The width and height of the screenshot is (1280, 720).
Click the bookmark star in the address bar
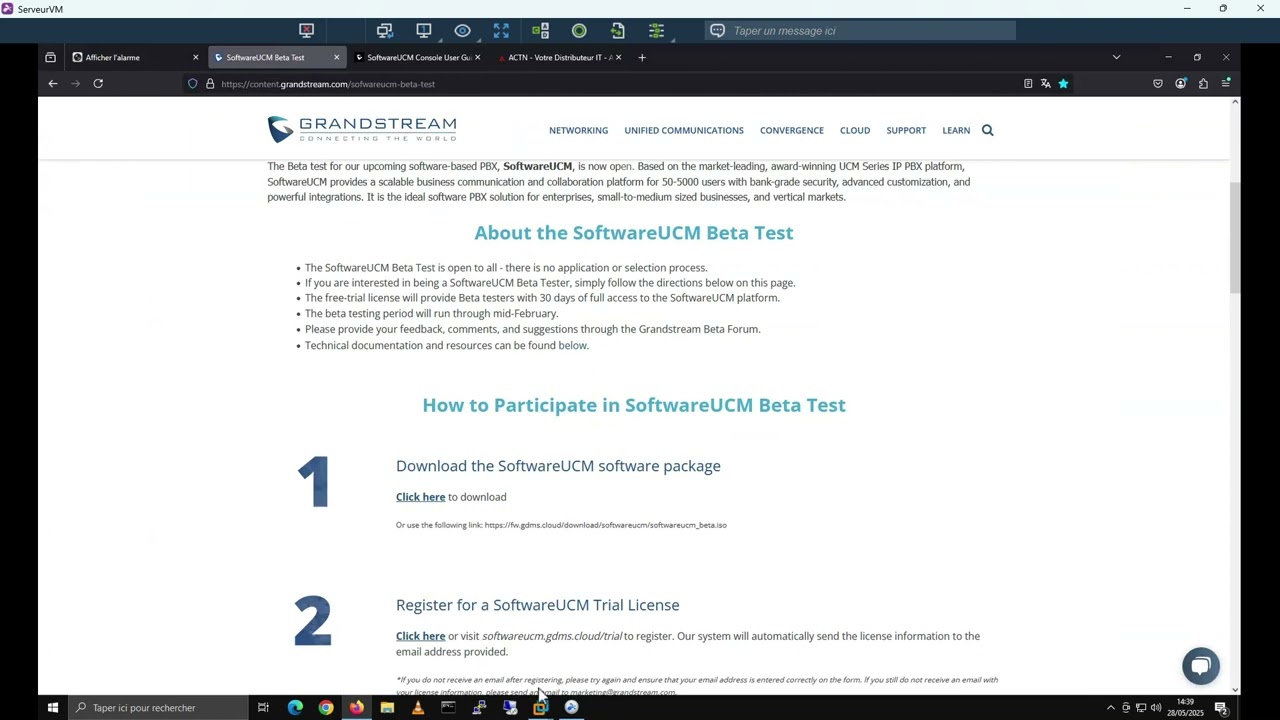pos(1063,84)
